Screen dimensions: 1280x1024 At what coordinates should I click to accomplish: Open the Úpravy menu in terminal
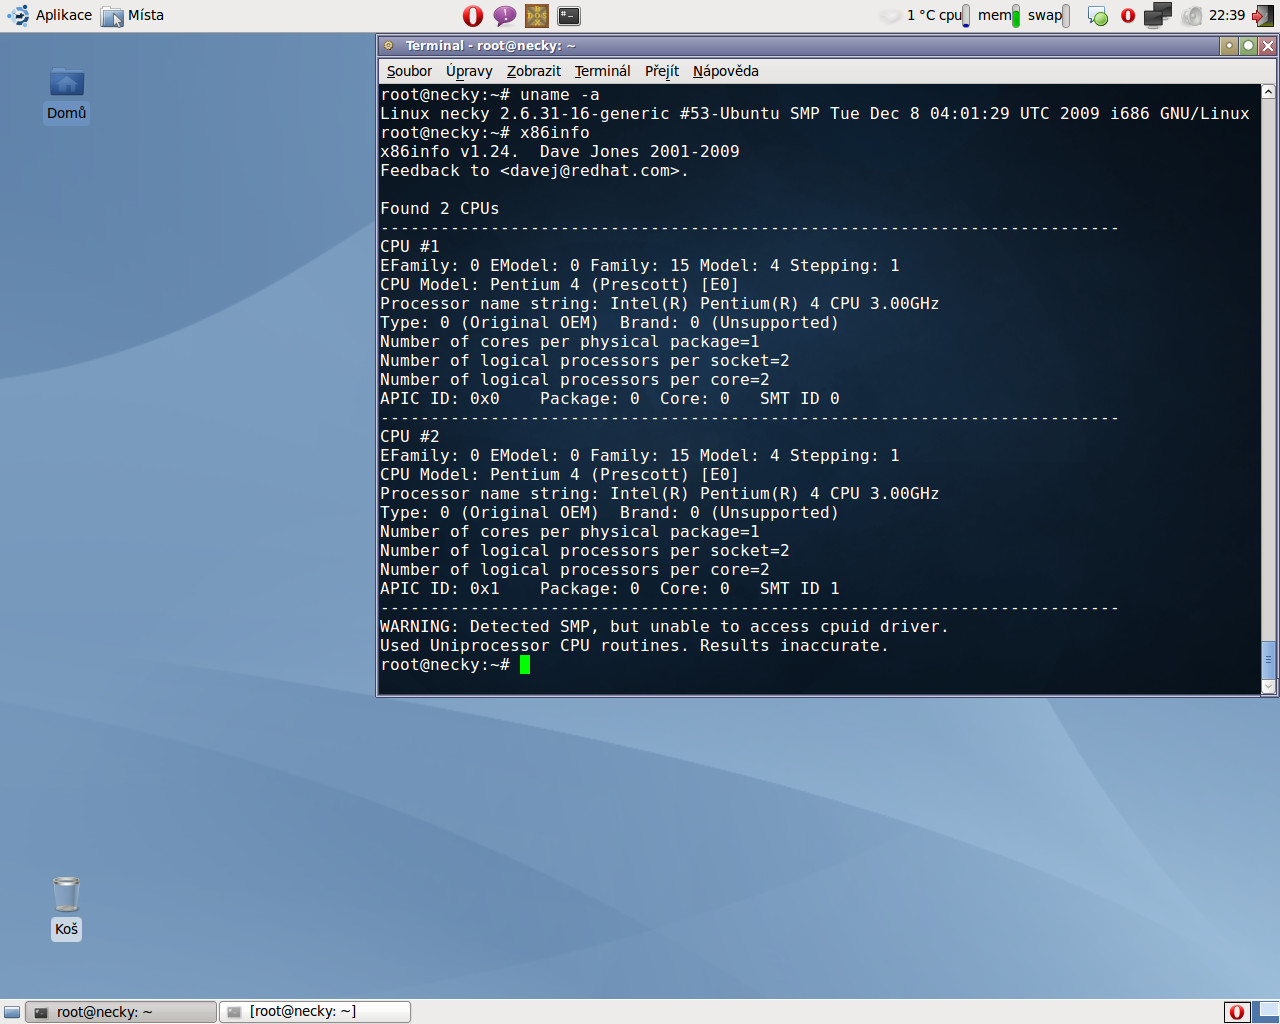(x=469, y=71)
